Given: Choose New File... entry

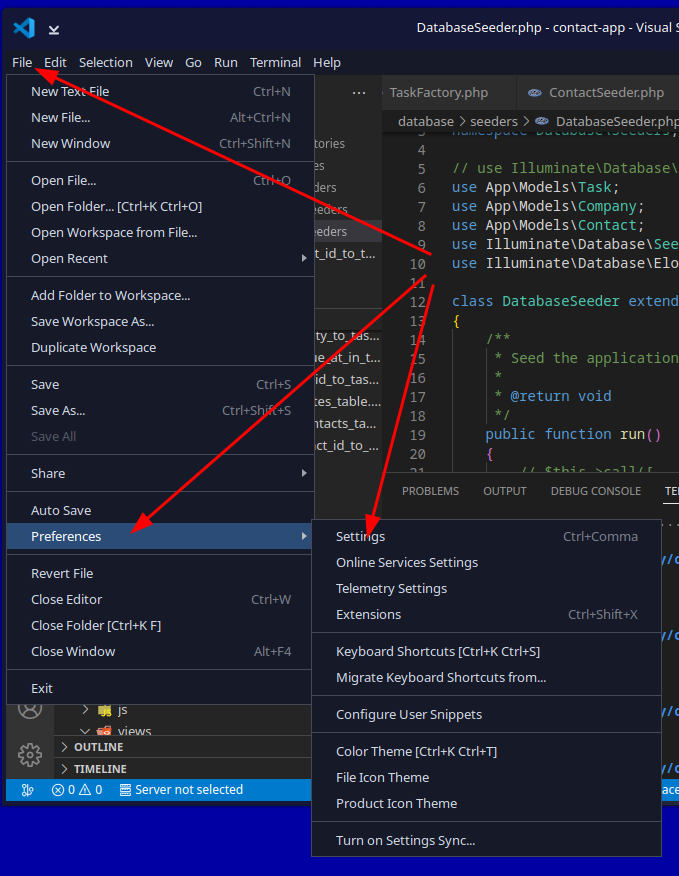Looking at the screenshot, I should click(159, 118).
